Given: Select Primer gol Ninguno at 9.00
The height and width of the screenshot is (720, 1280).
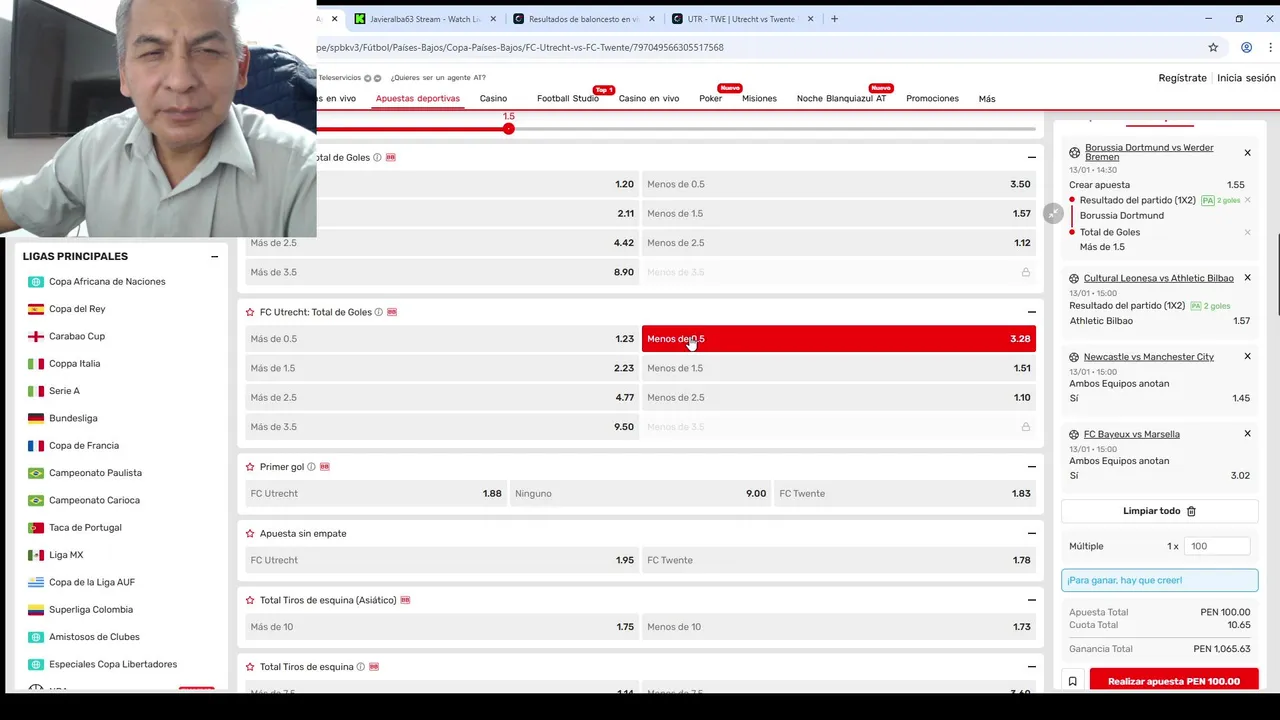Looking at the screenshot, I should (640, 493).
